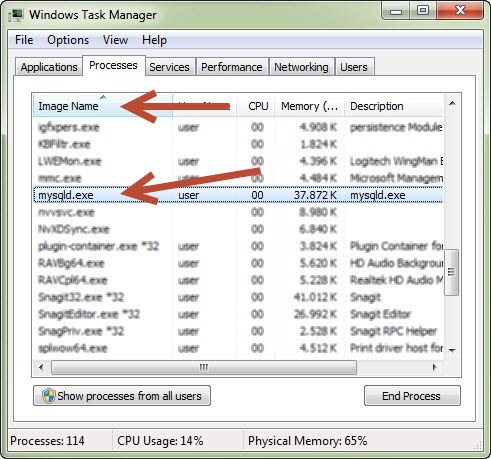Click the 41.012 K memory value

315,297
